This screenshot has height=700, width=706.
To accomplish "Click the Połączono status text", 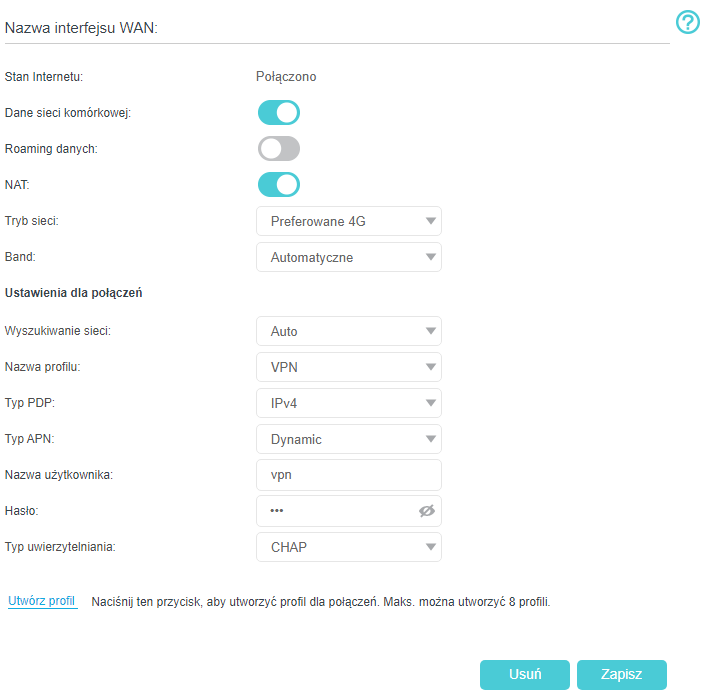I will pos(286,76).
